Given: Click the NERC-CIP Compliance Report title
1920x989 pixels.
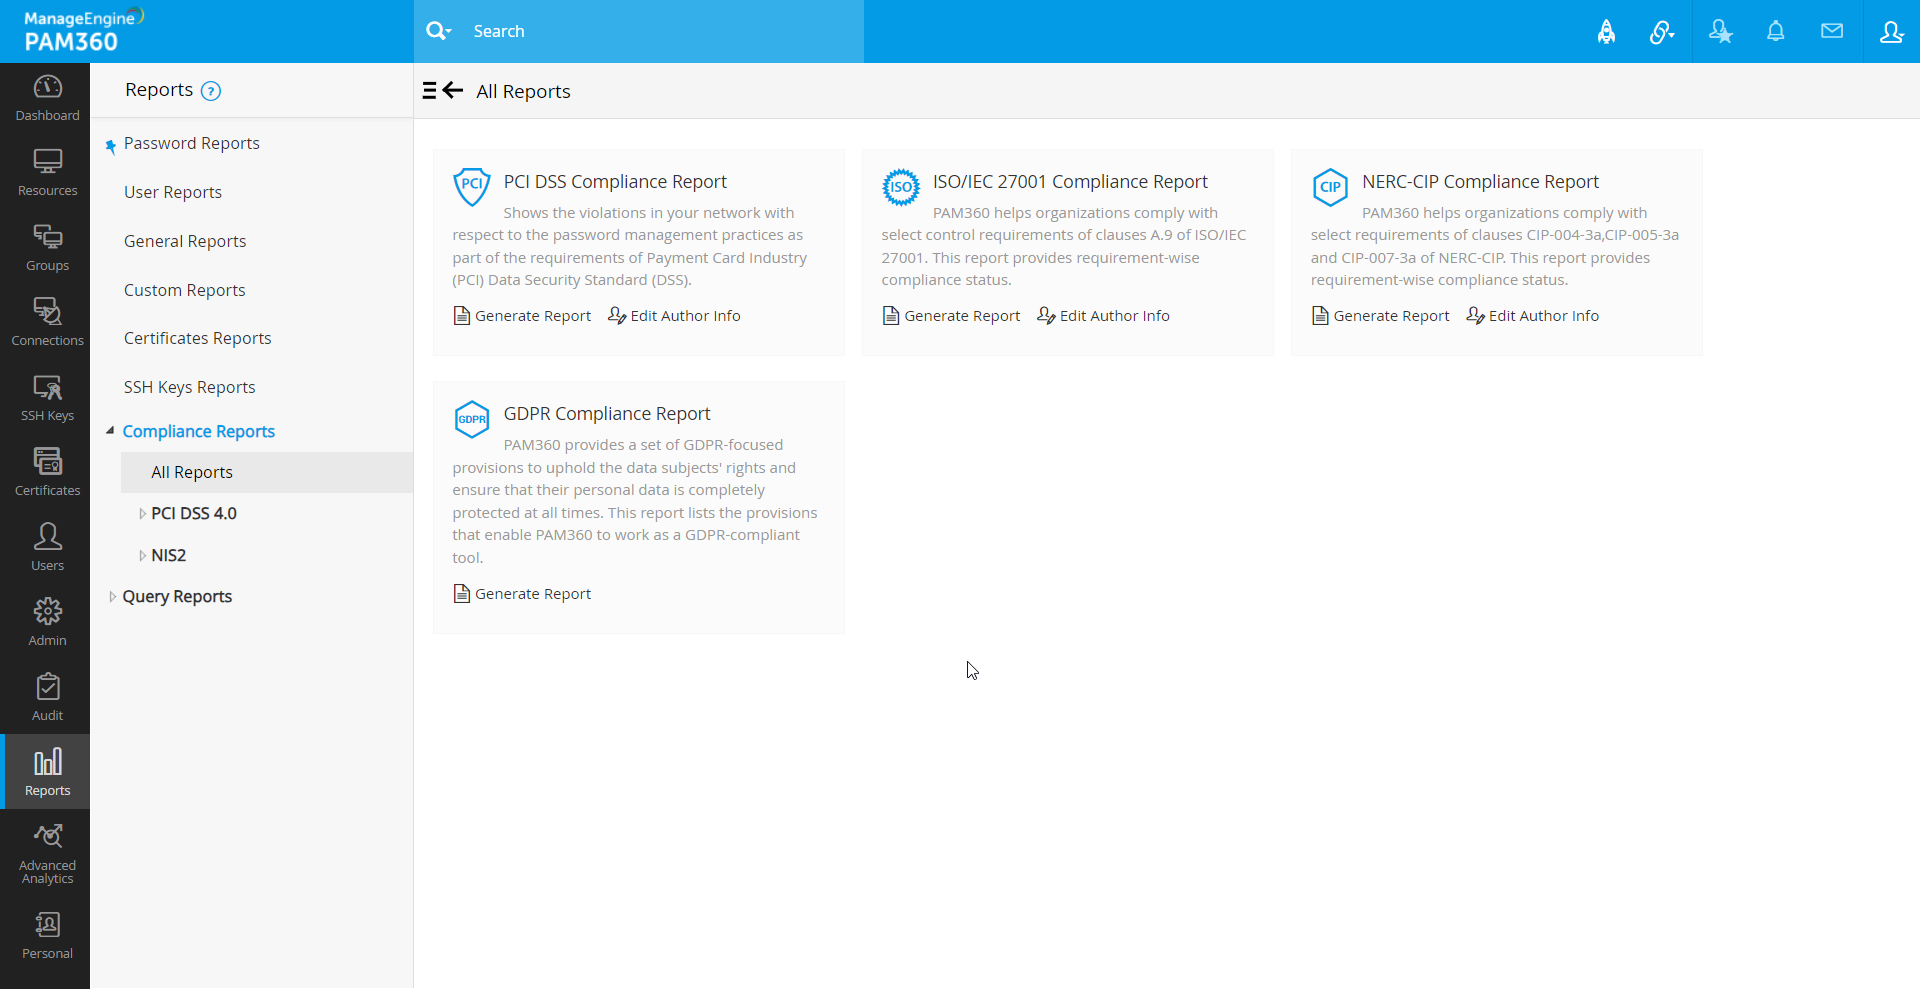Looking at the screenshot, I should pyautogui.click(x=1480, y=182).
